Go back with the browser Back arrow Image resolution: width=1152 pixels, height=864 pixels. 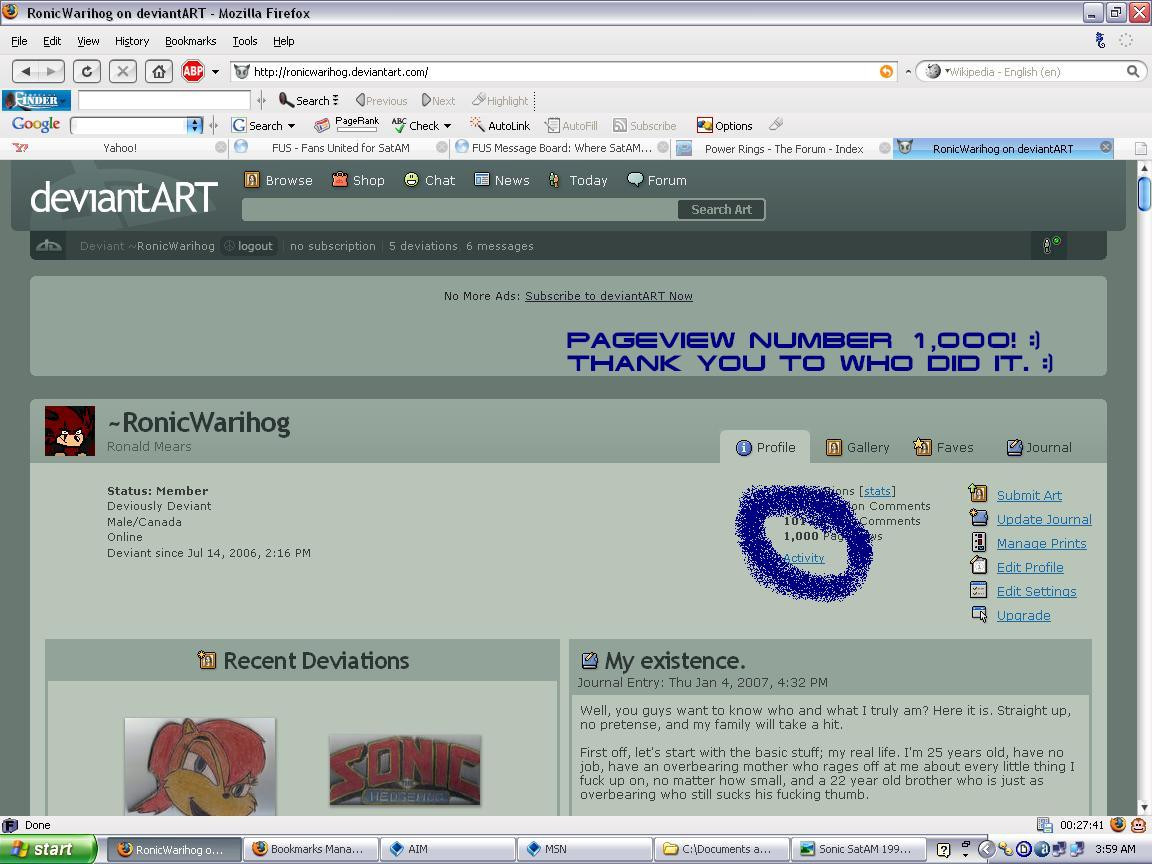click(x=26, y=71)
